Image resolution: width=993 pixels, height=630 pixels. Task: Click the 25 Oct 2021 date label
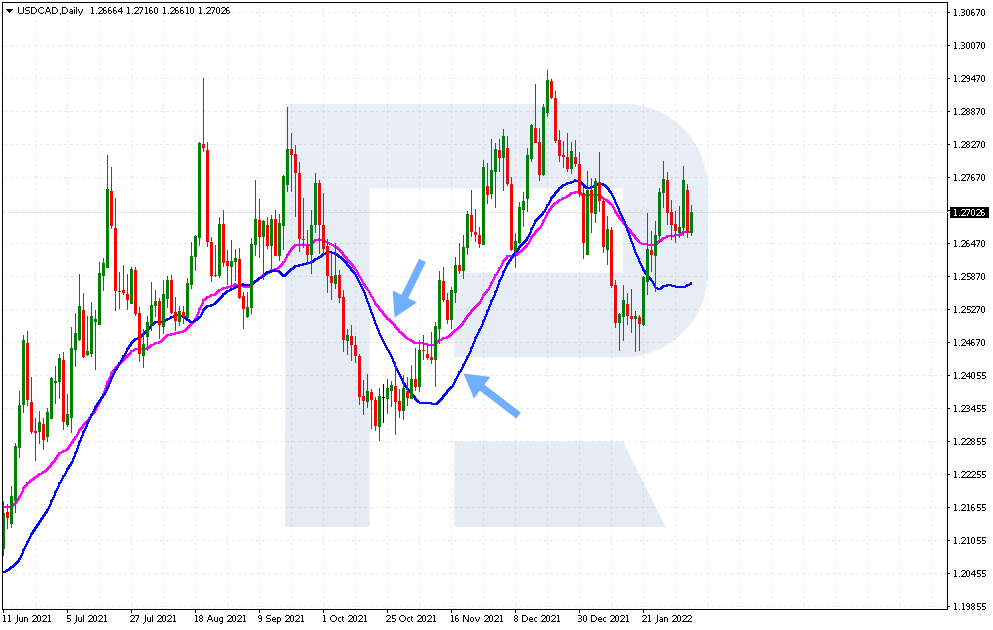(411, 619)
